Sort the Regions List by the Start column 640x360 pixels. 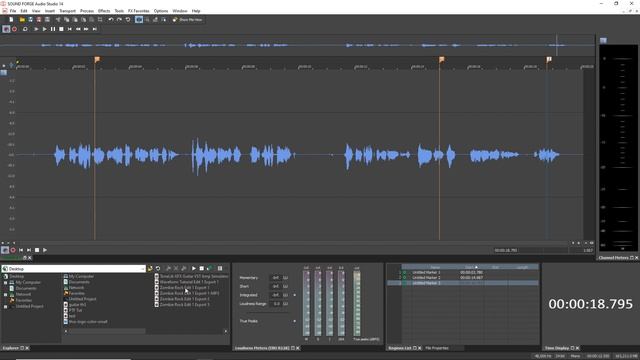click(471, 267)
